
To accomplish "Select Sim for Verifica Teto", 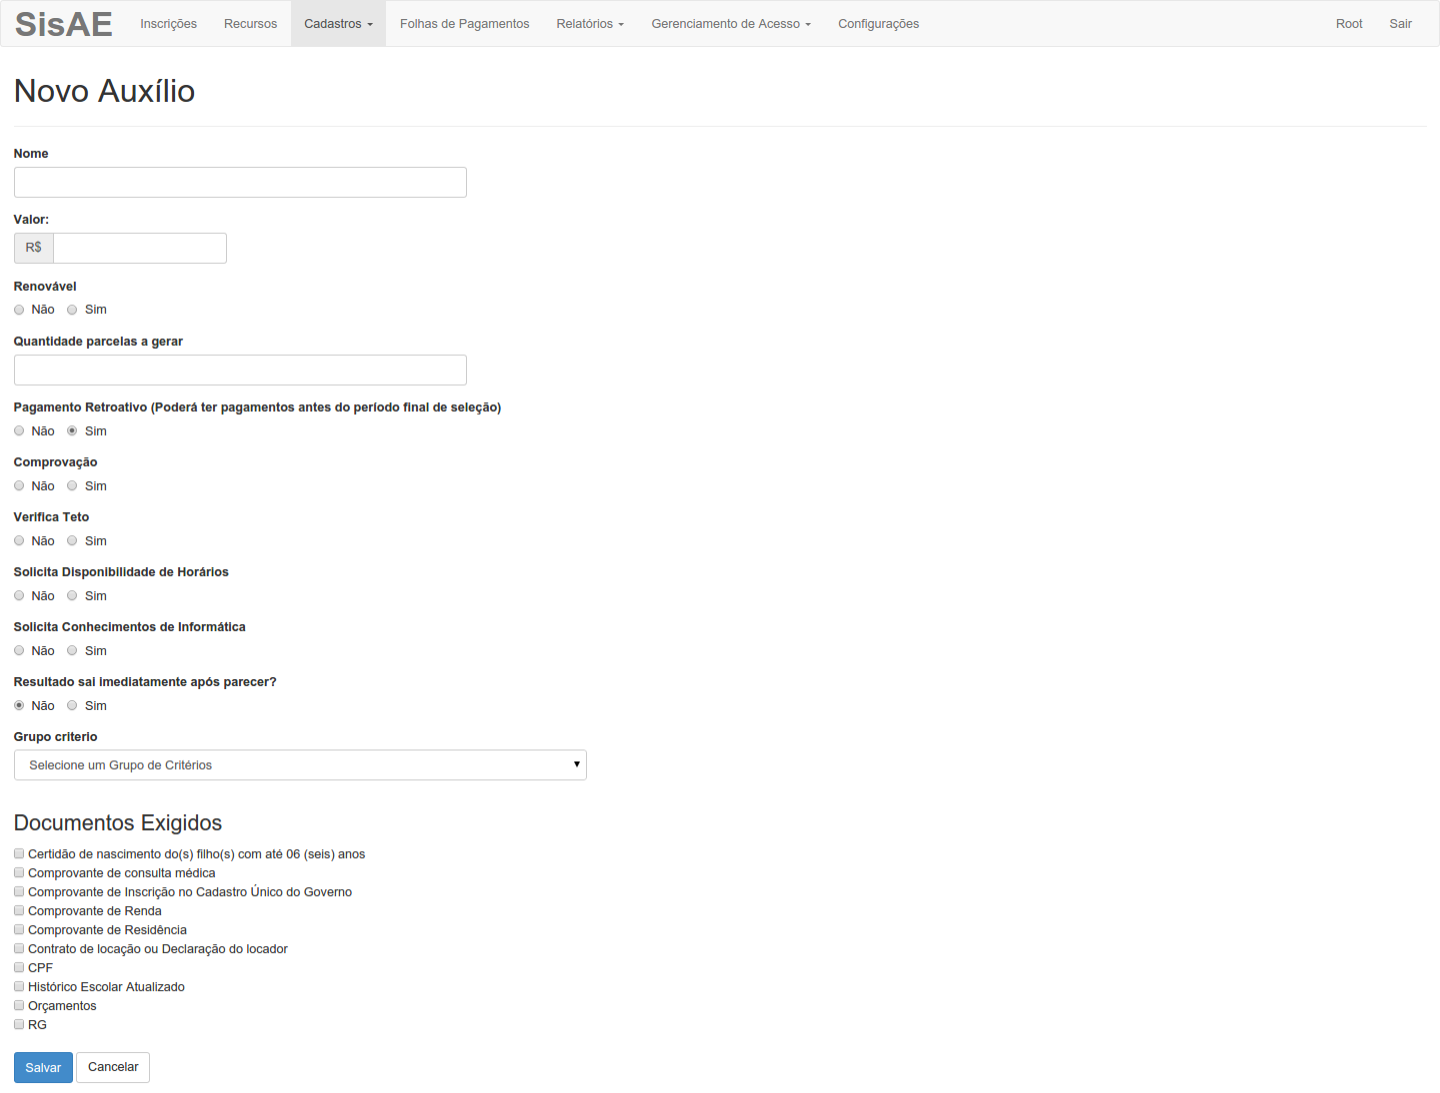I will (72, 541).
